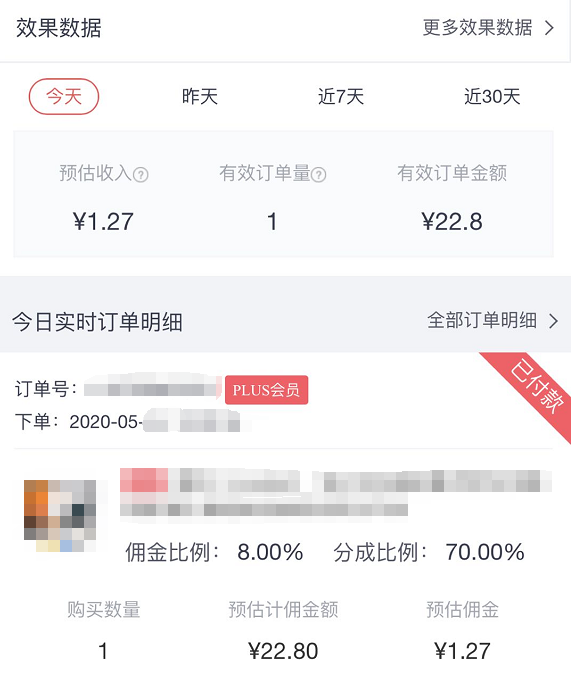Open the 更多效果数据 link
Viewport: 571px width, 677px height.
(477, 28)
